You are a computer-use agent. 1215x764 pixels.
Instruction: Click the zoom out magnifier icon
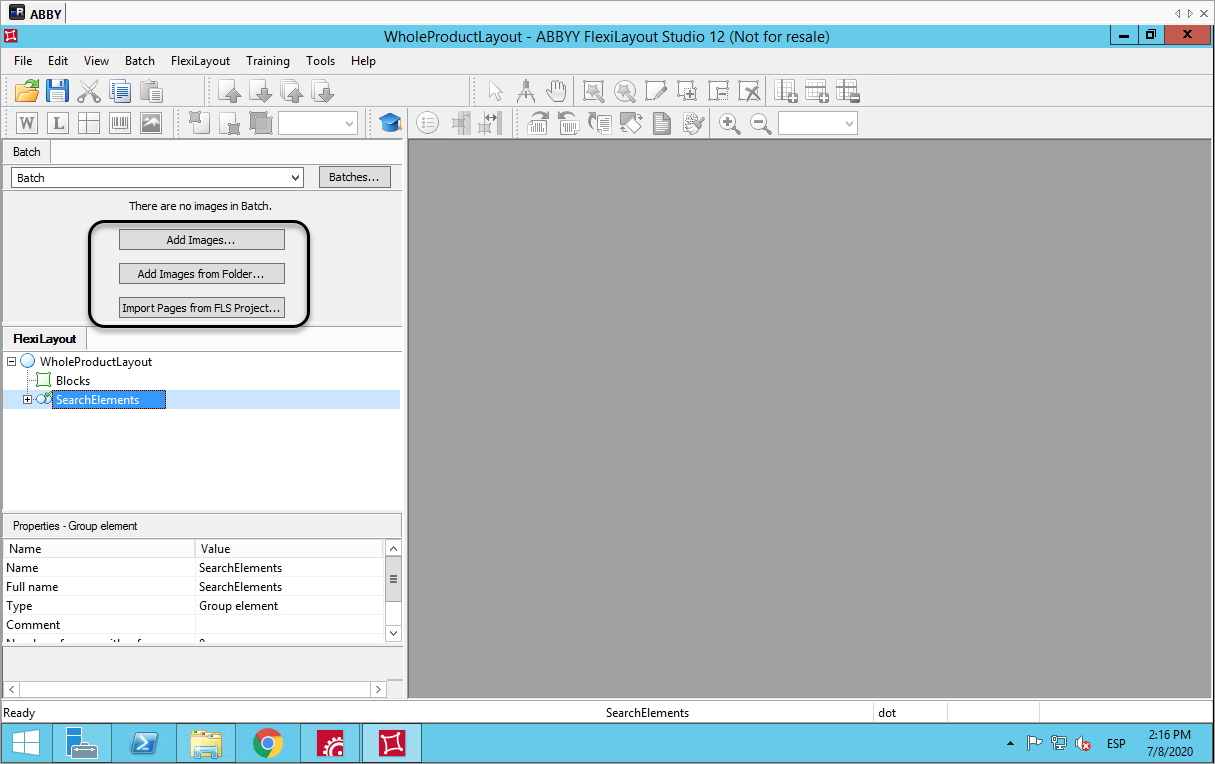(x=761, y=123)
